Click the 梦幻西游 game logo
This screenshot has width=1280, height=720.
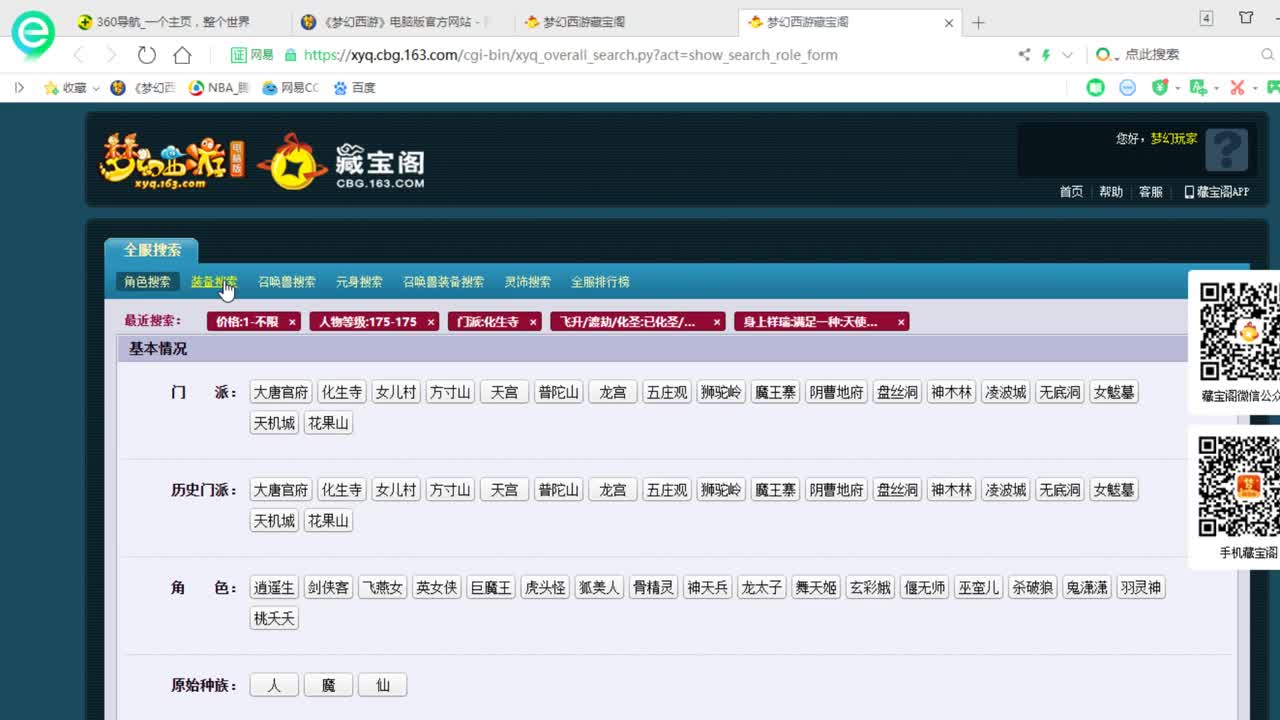(170, 160)
